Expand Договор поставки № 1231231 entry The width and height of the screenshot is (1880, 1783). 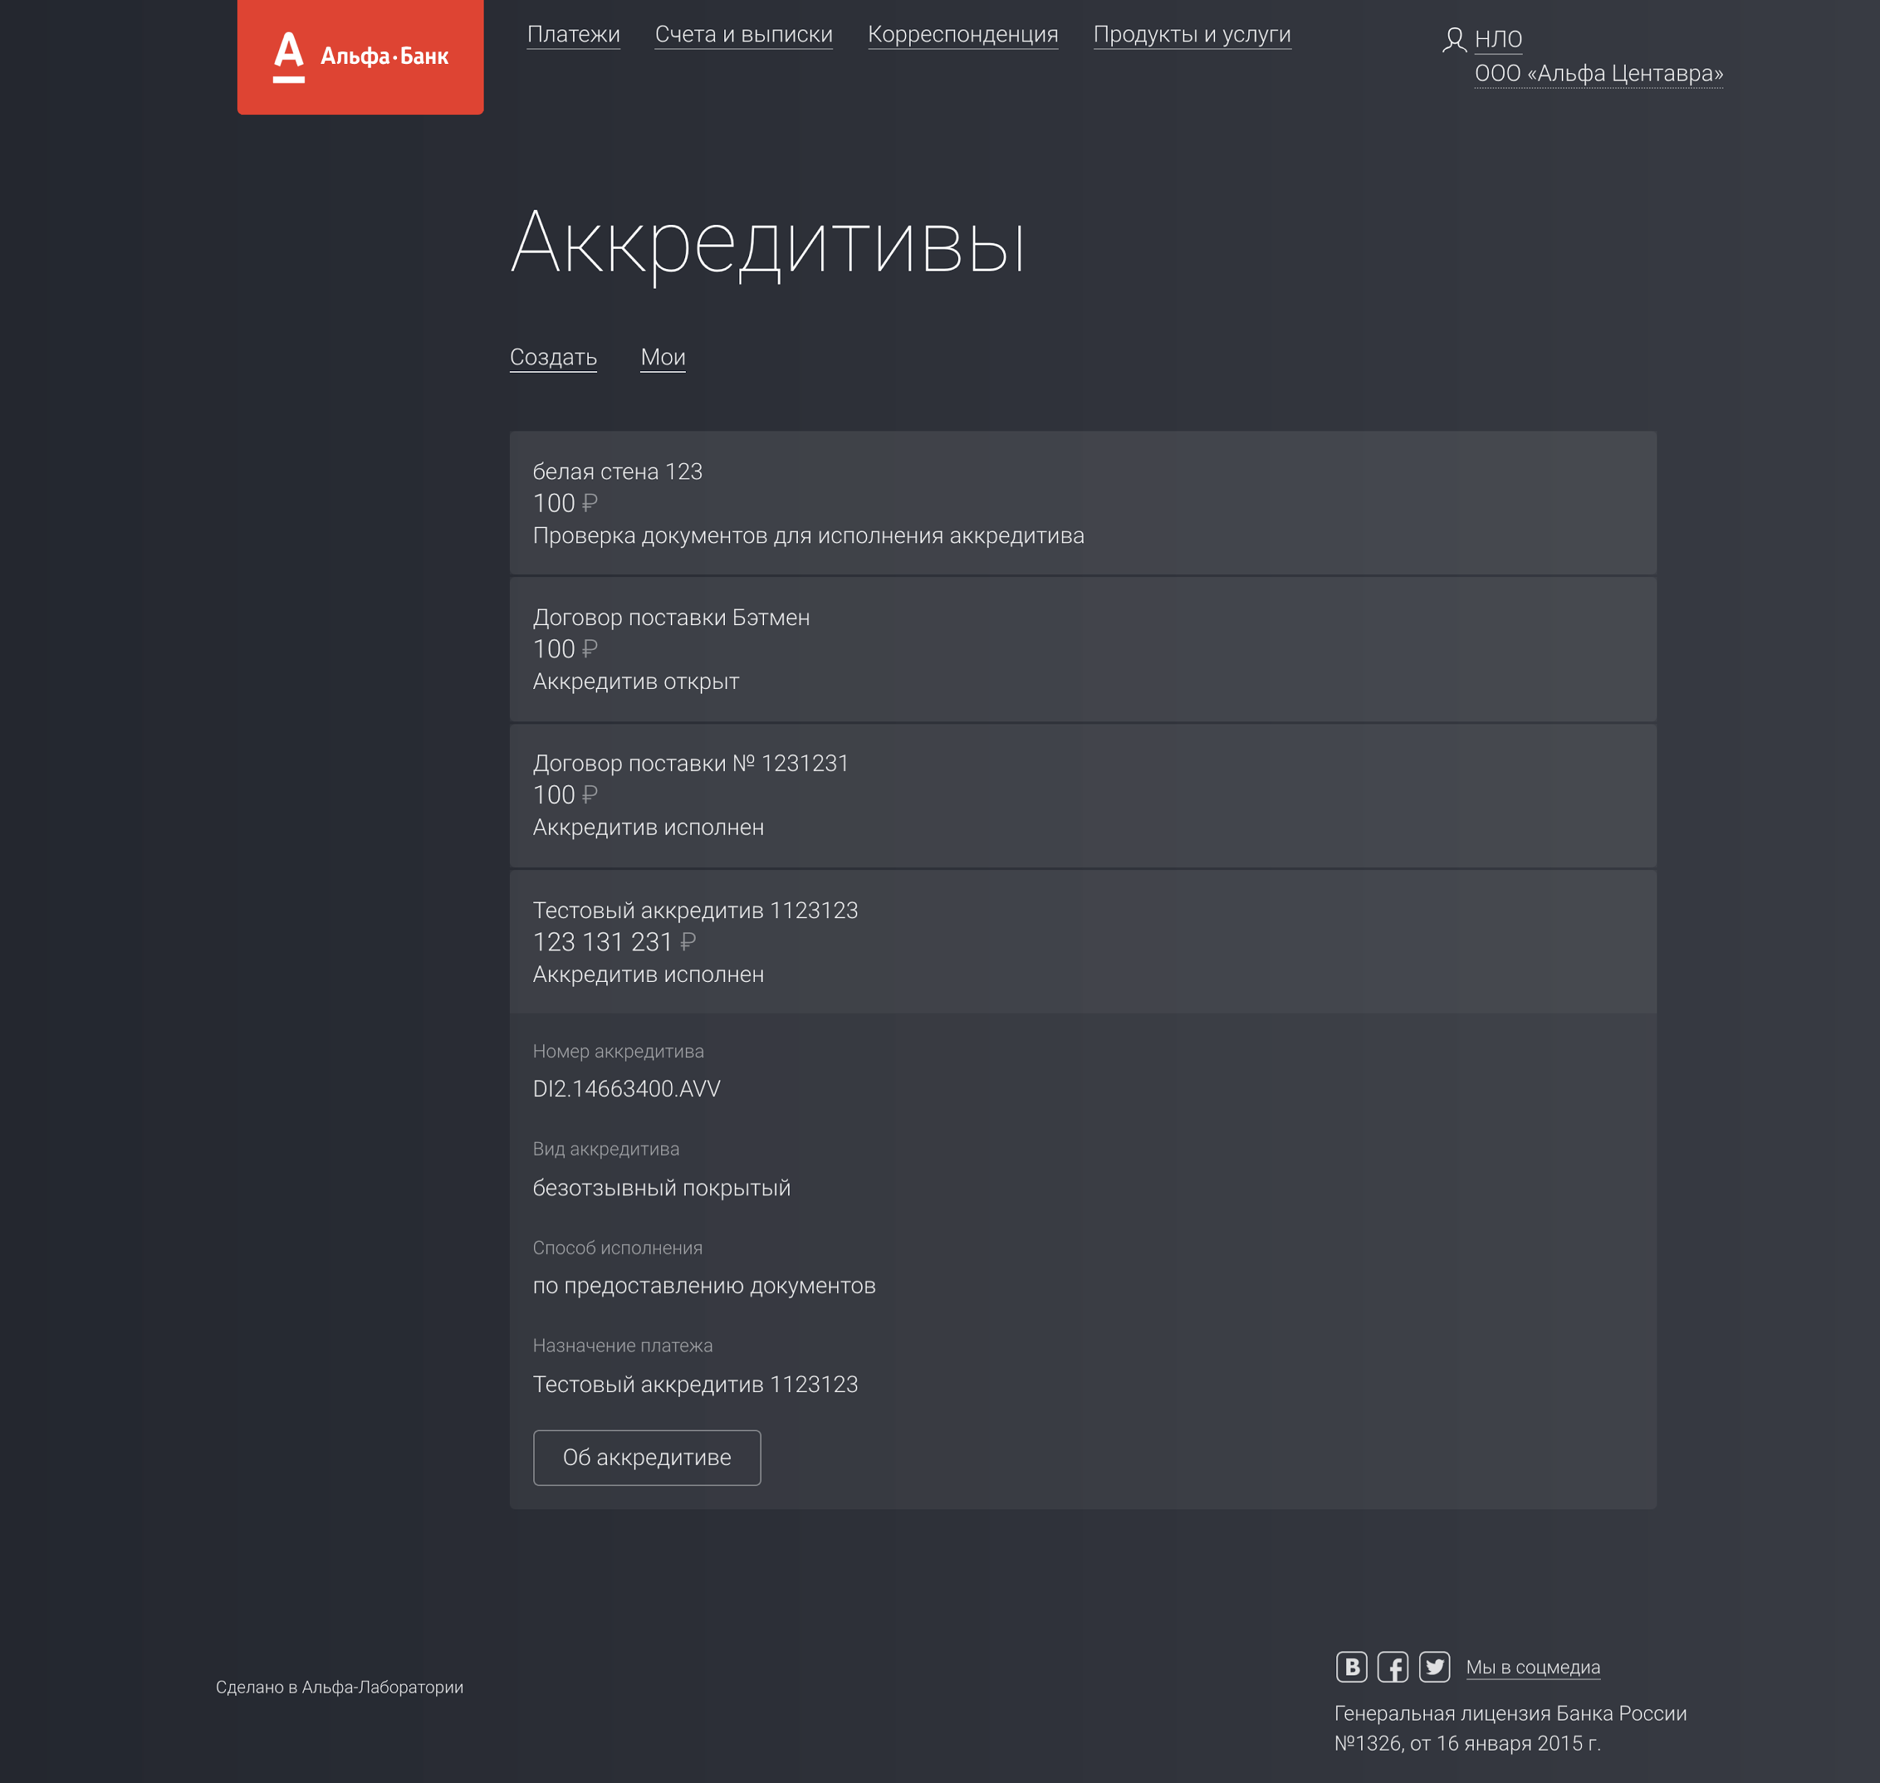1083,795
